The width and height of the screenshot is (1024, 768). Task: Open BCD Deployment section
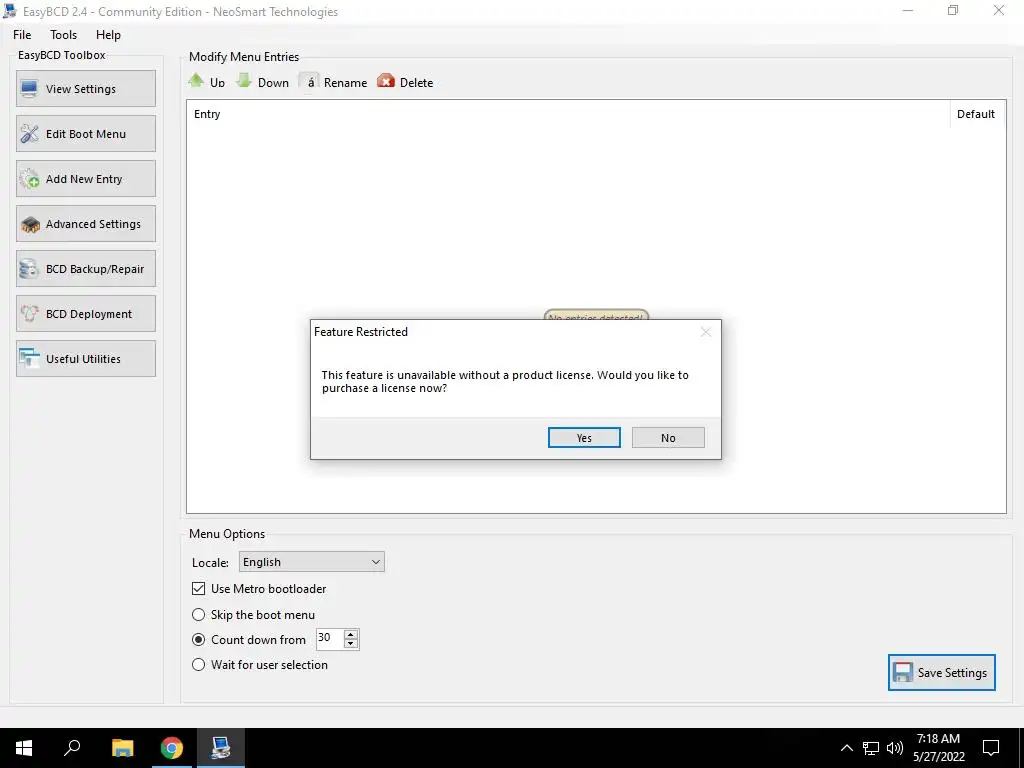click(86, 314)
